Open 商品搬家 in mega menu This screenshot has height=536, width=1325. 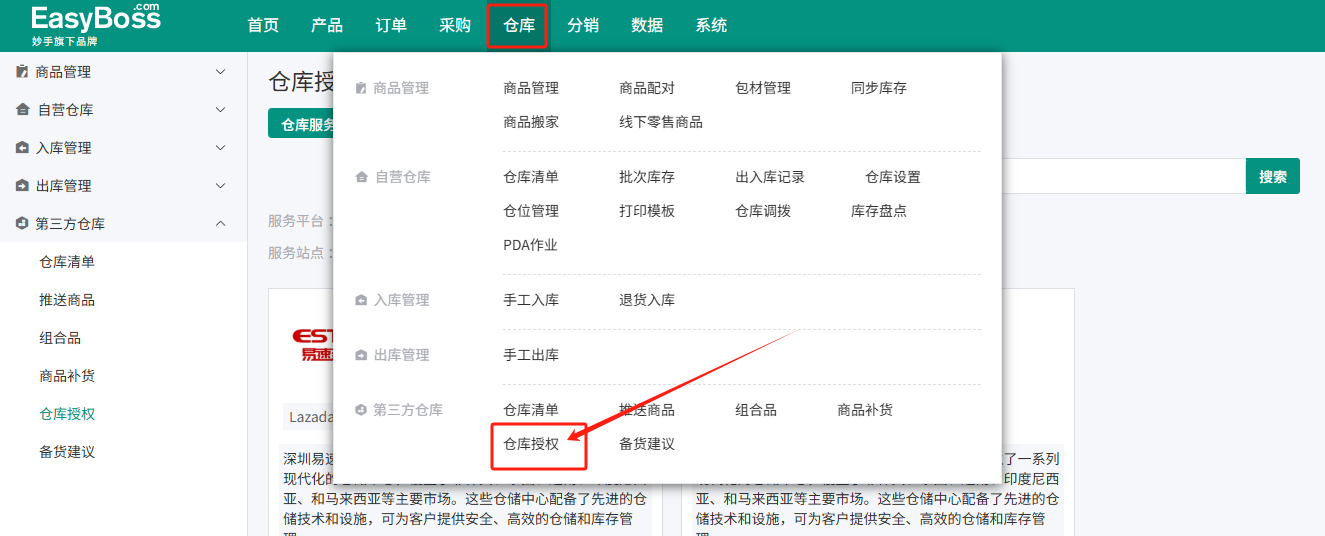click(x=531, y=122)
